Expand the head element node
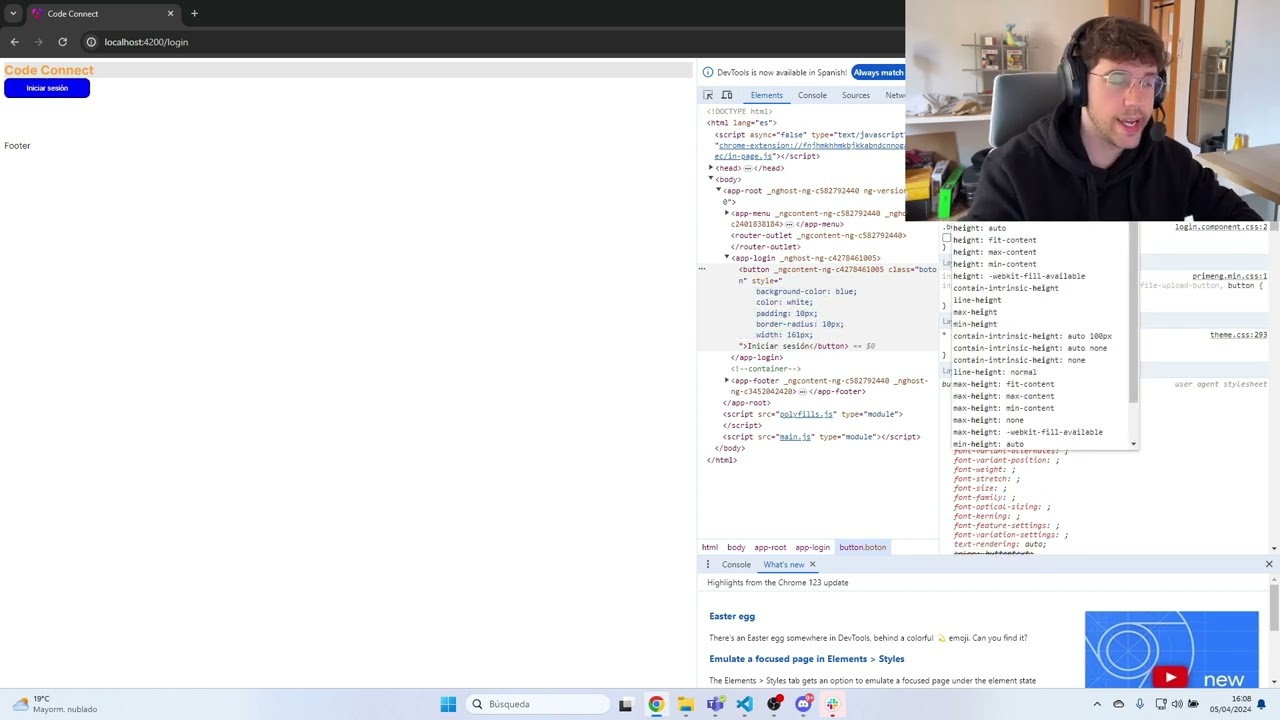The image size is (1280, 720). click(711, 168)
